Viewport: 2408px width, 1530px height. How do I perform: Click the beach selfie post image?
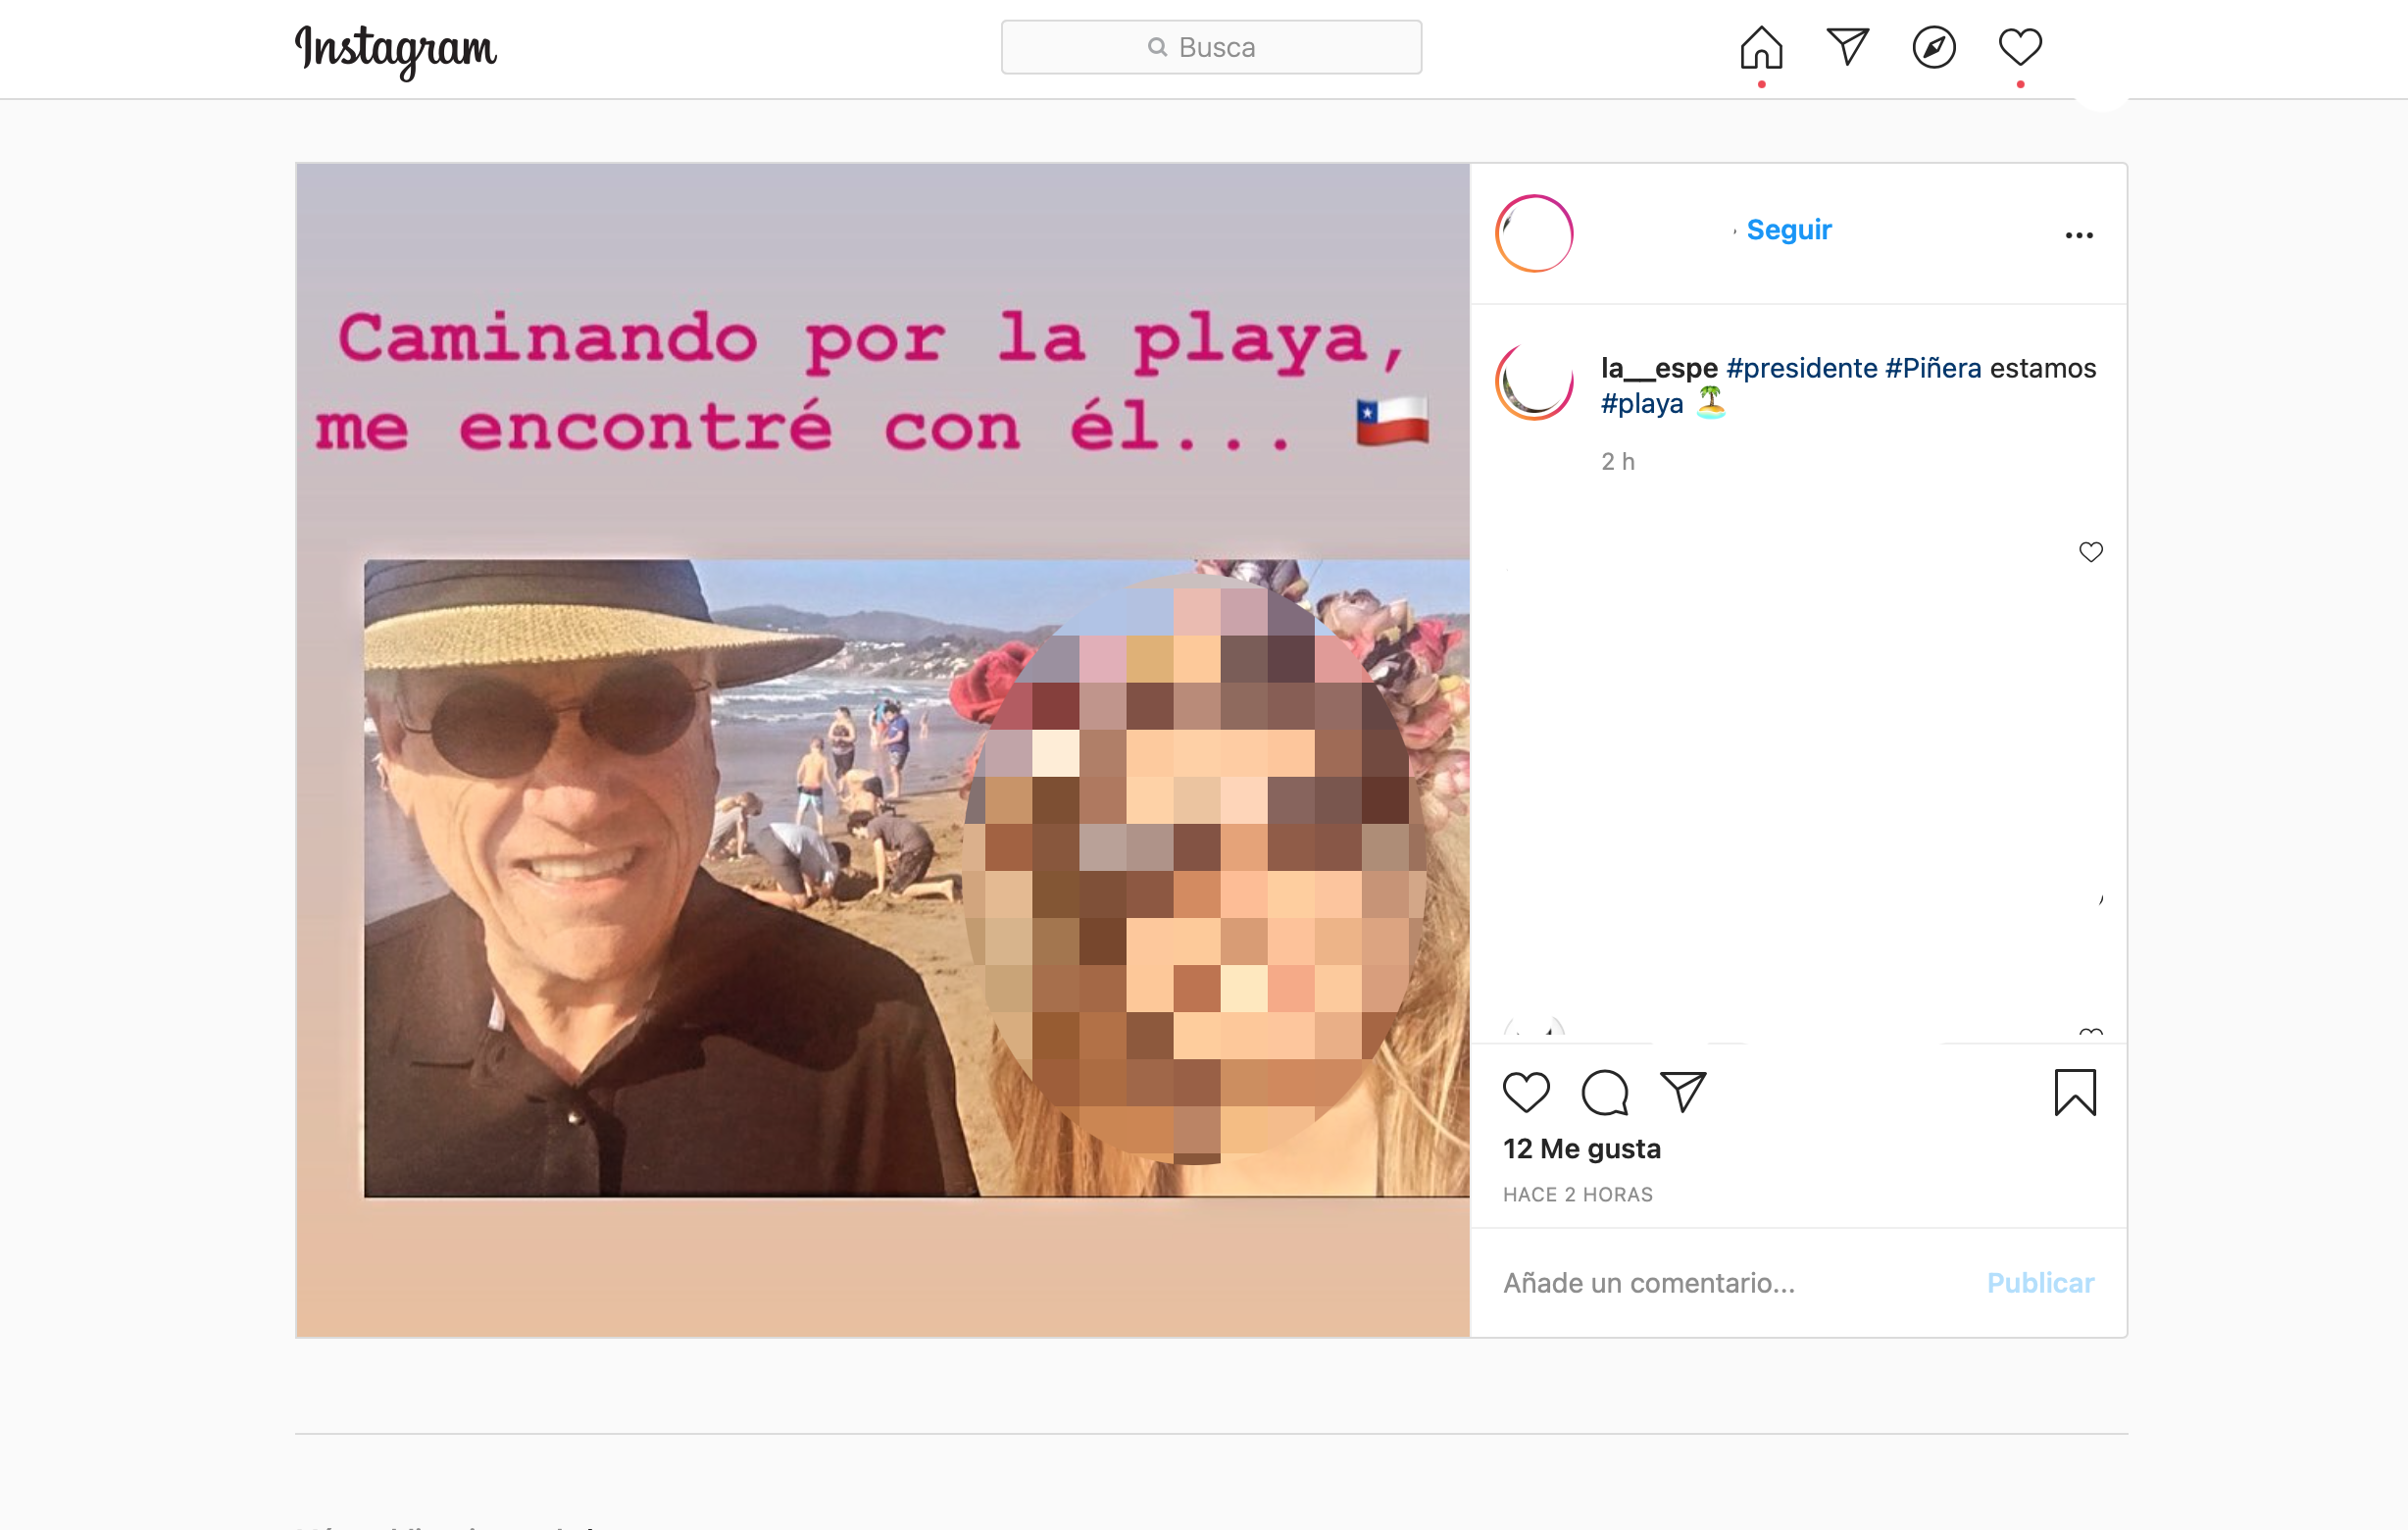point(882,750)
